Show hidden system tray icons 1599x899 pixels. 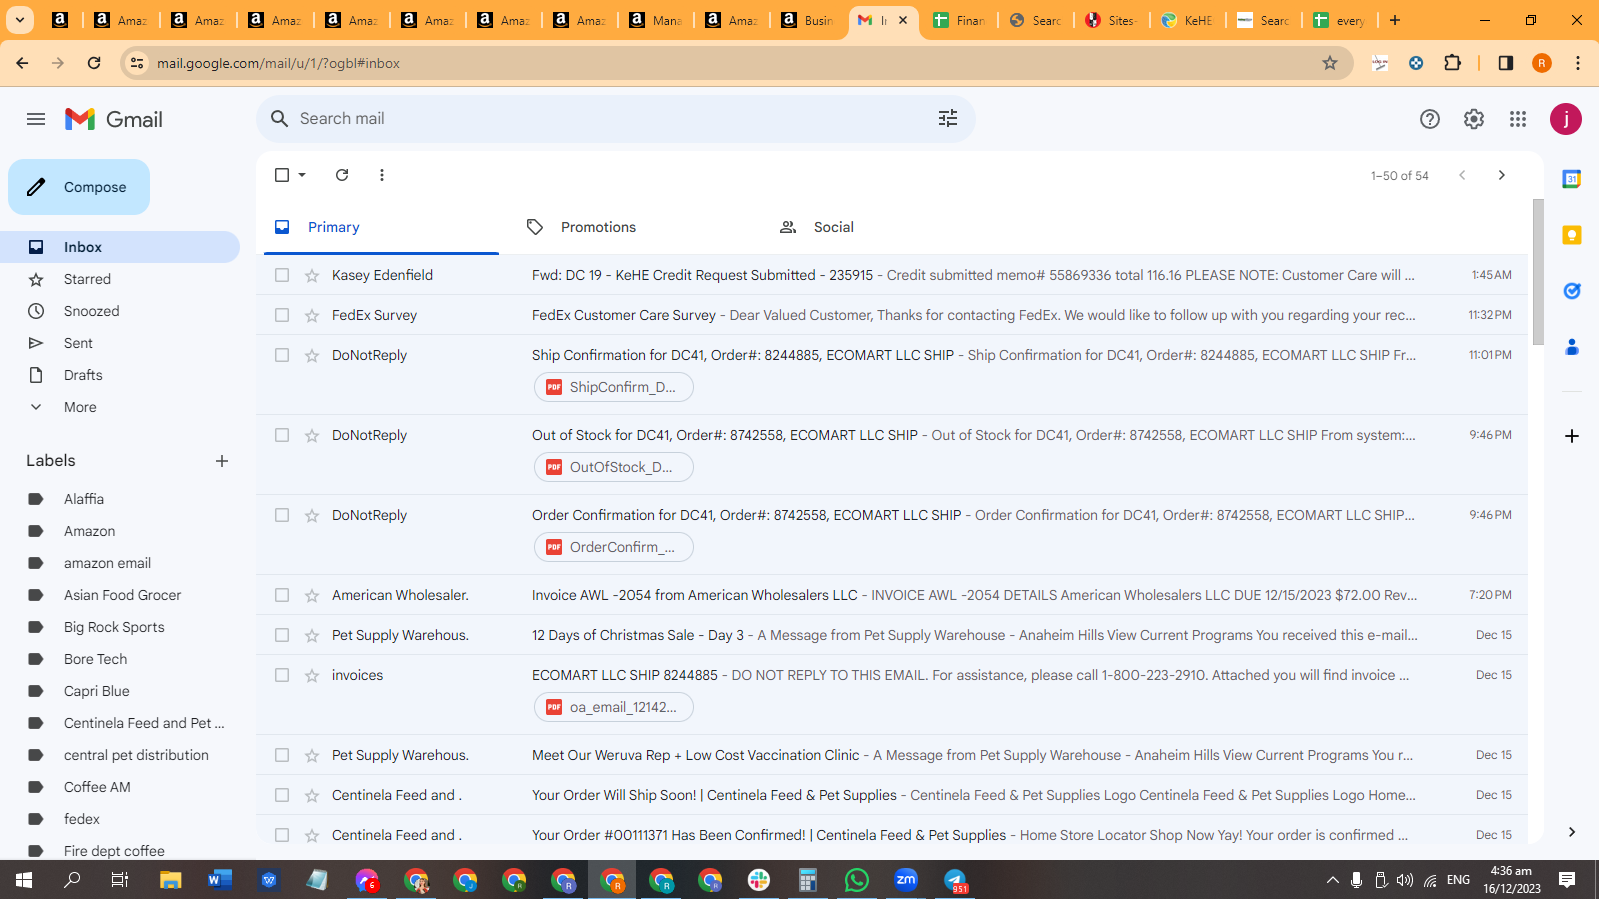tap(1332, 880)
